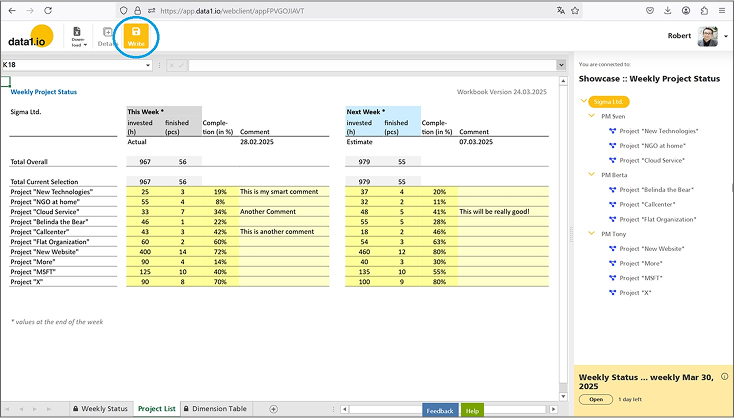Go back with browser back arrow
Image resolution: width=734 pixels, height=418 pixels.
(12, 10)
